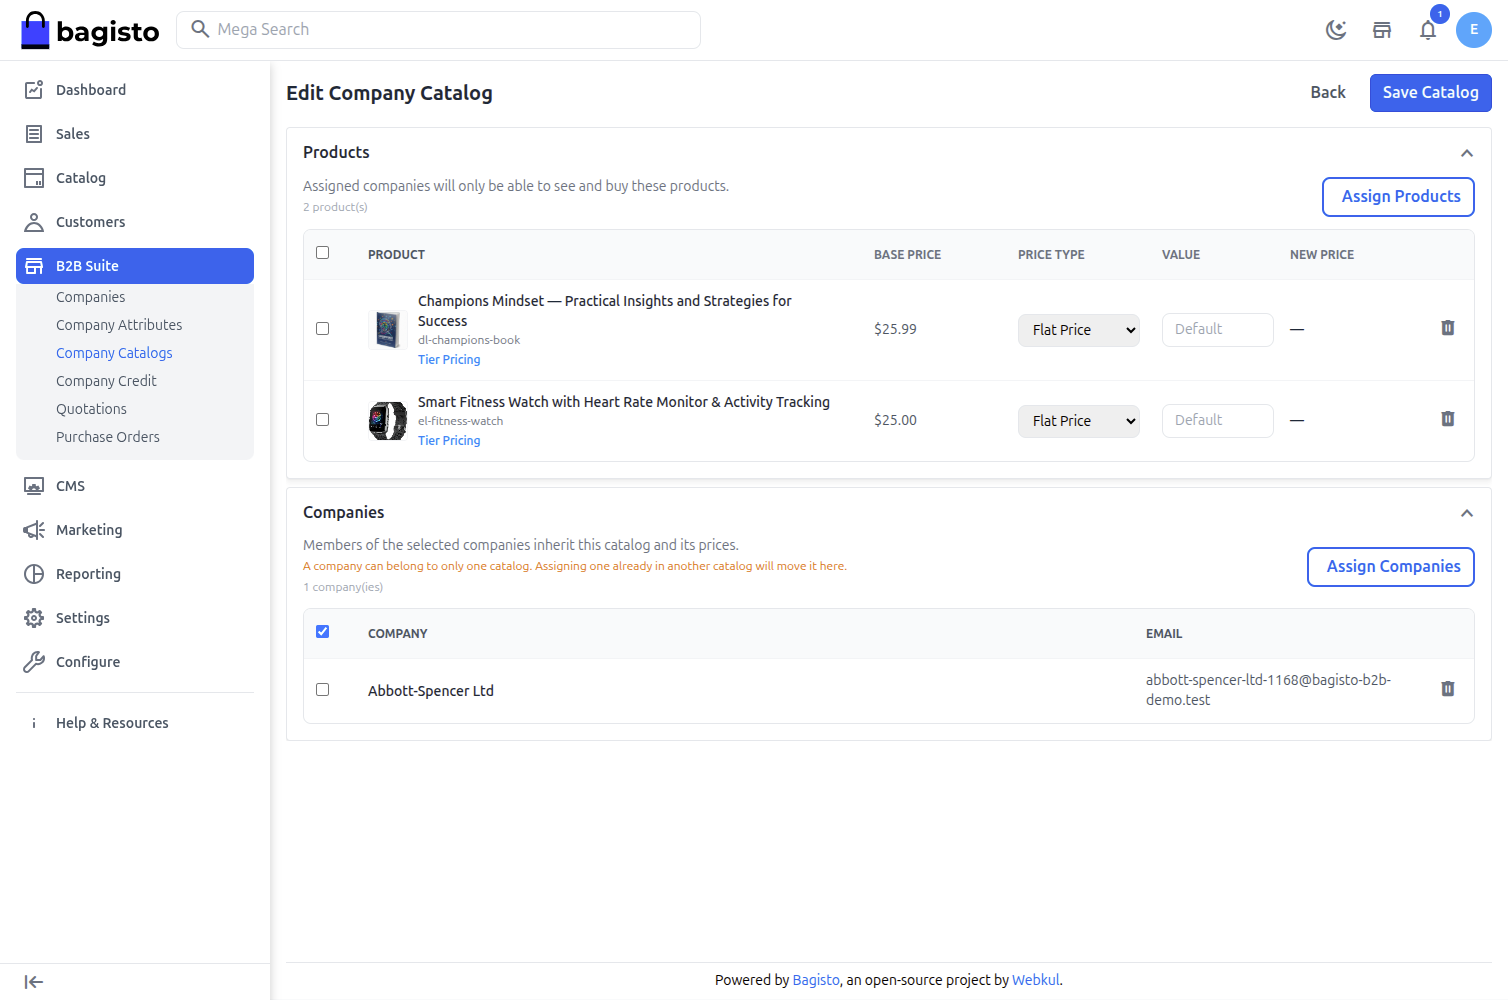Image resolution: width=1508 pixels, height=1000 pixels.
Task: Go to Company Attributes submenu
Action: click(119, 325)
